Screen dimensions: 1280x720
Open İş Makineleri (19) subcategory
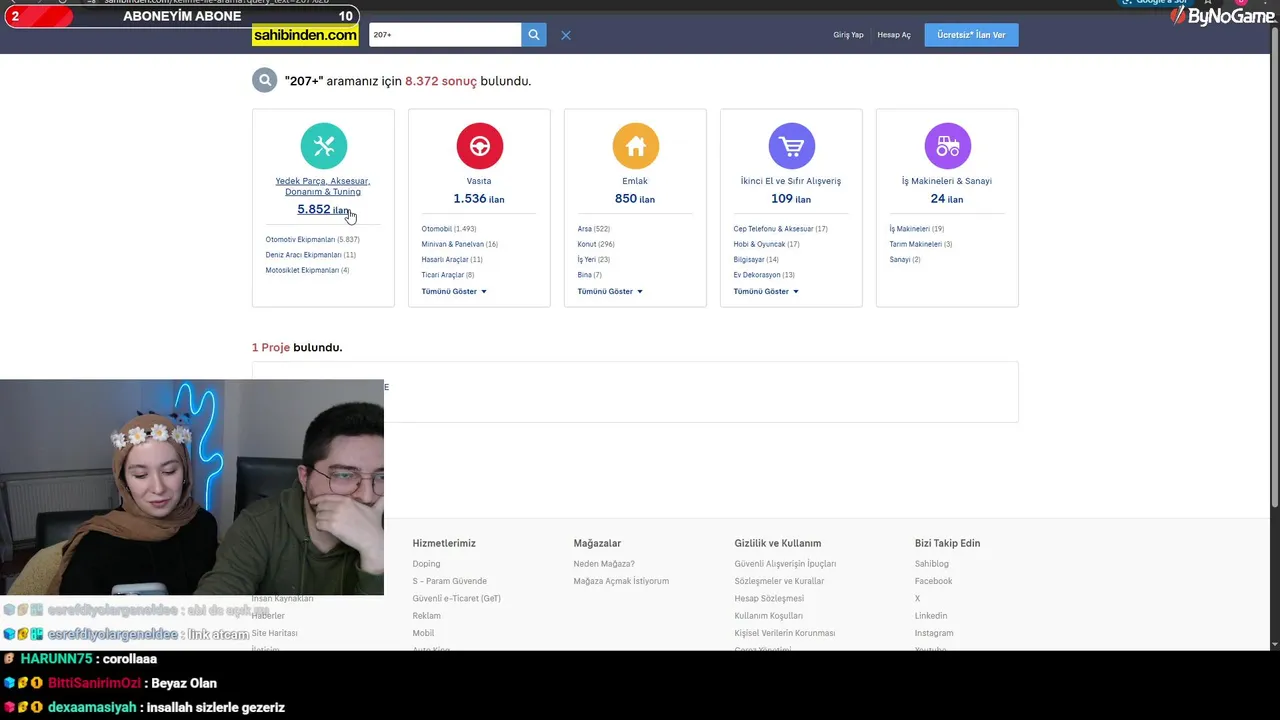(x=917, y=229)
